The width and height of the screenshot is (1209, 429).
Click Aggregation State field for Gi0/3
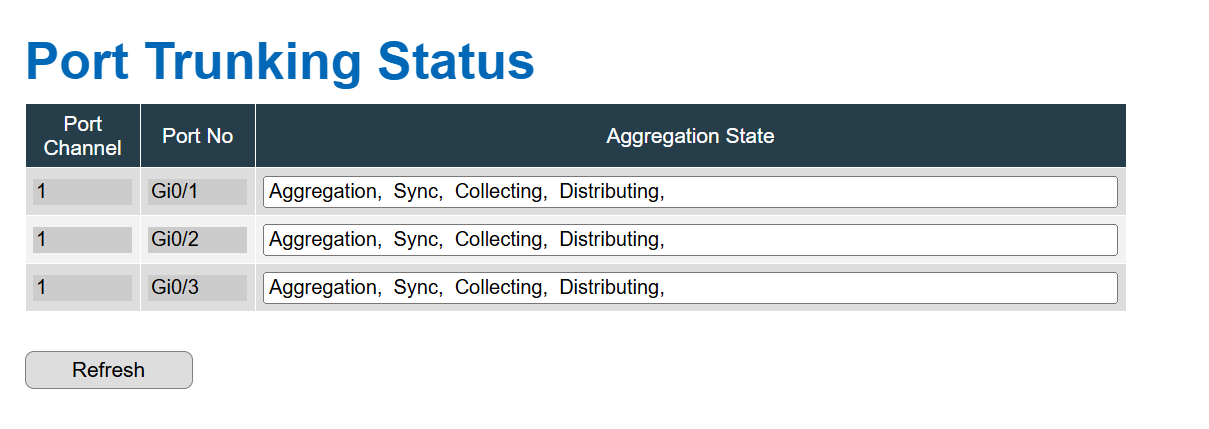[690, 288]
